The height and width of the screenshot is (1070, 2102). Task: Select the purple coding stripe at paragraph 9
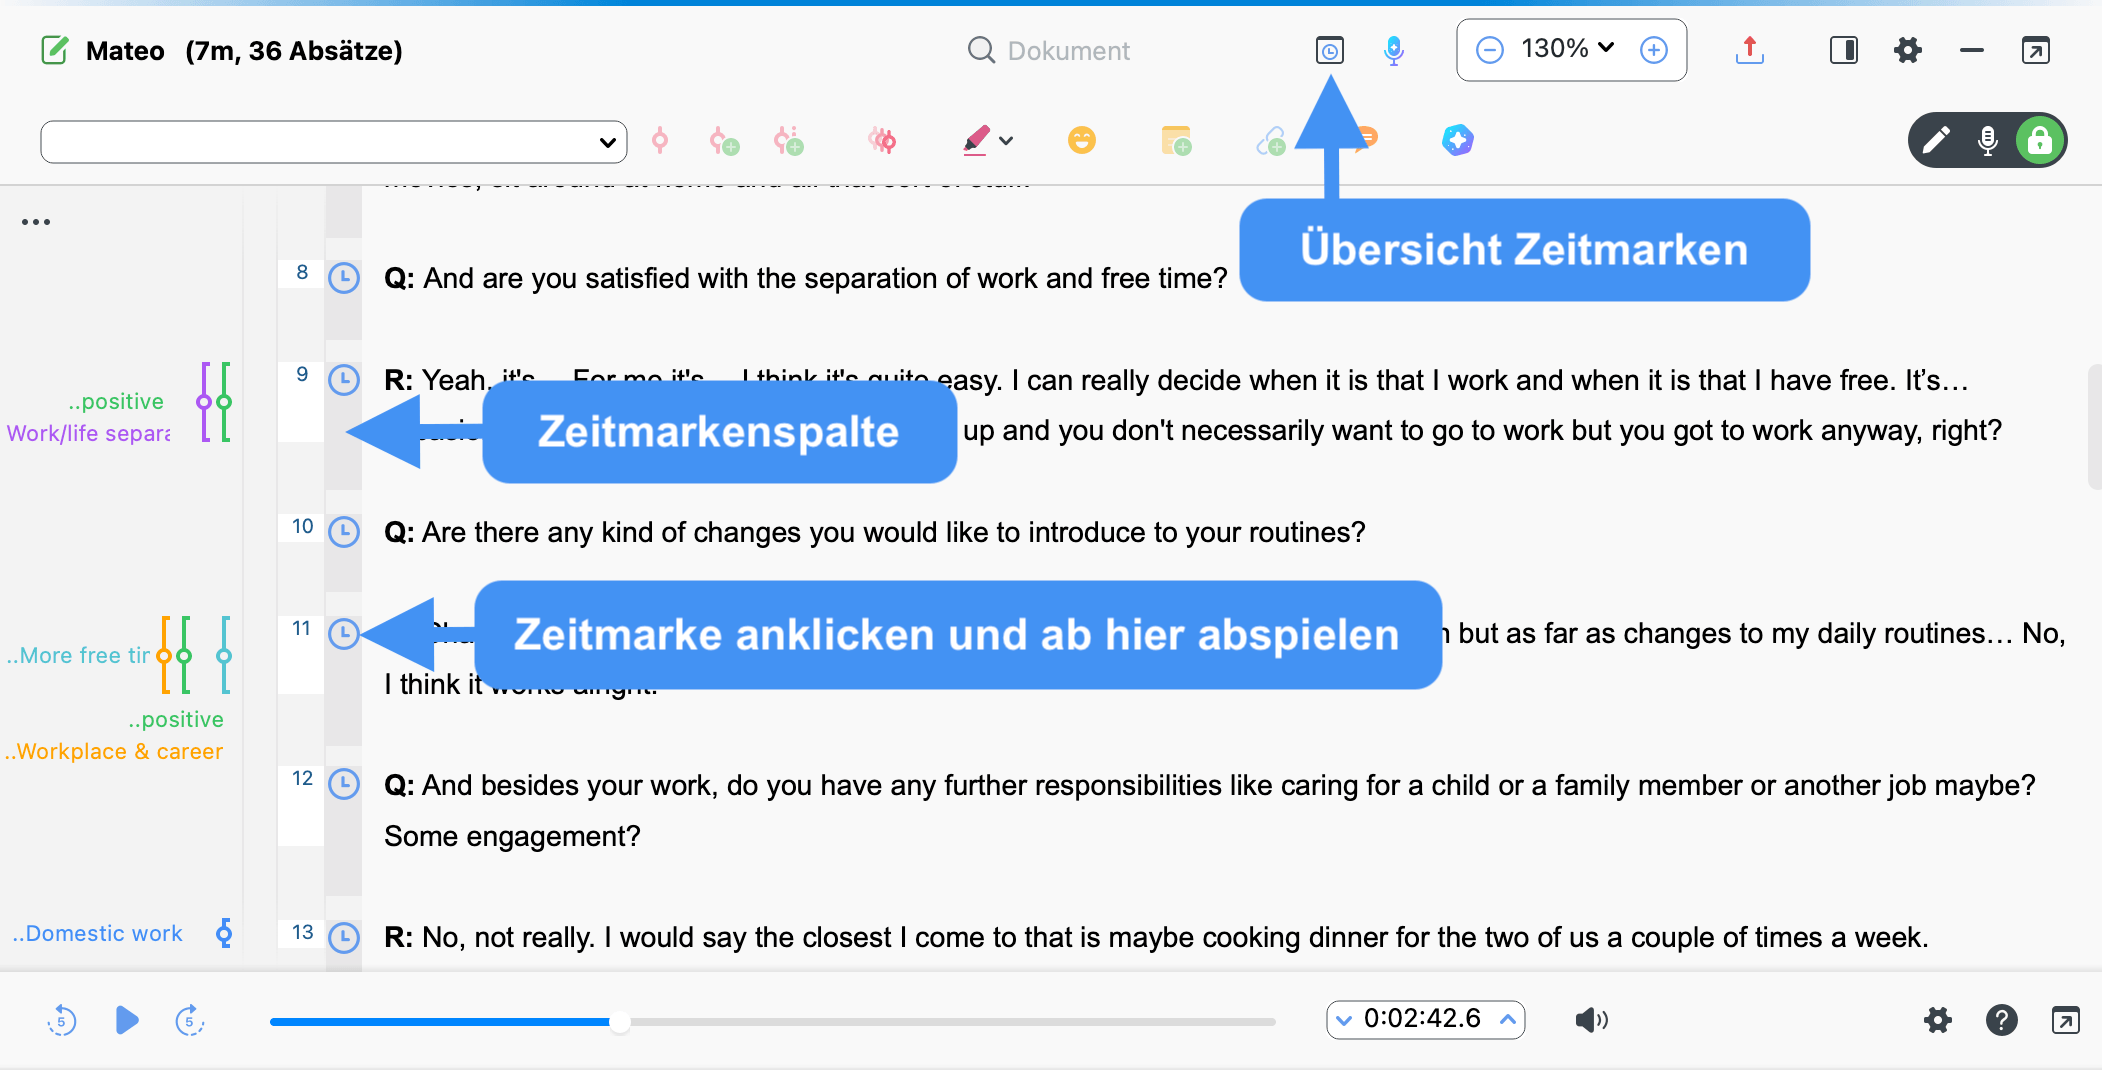point(204,402)
